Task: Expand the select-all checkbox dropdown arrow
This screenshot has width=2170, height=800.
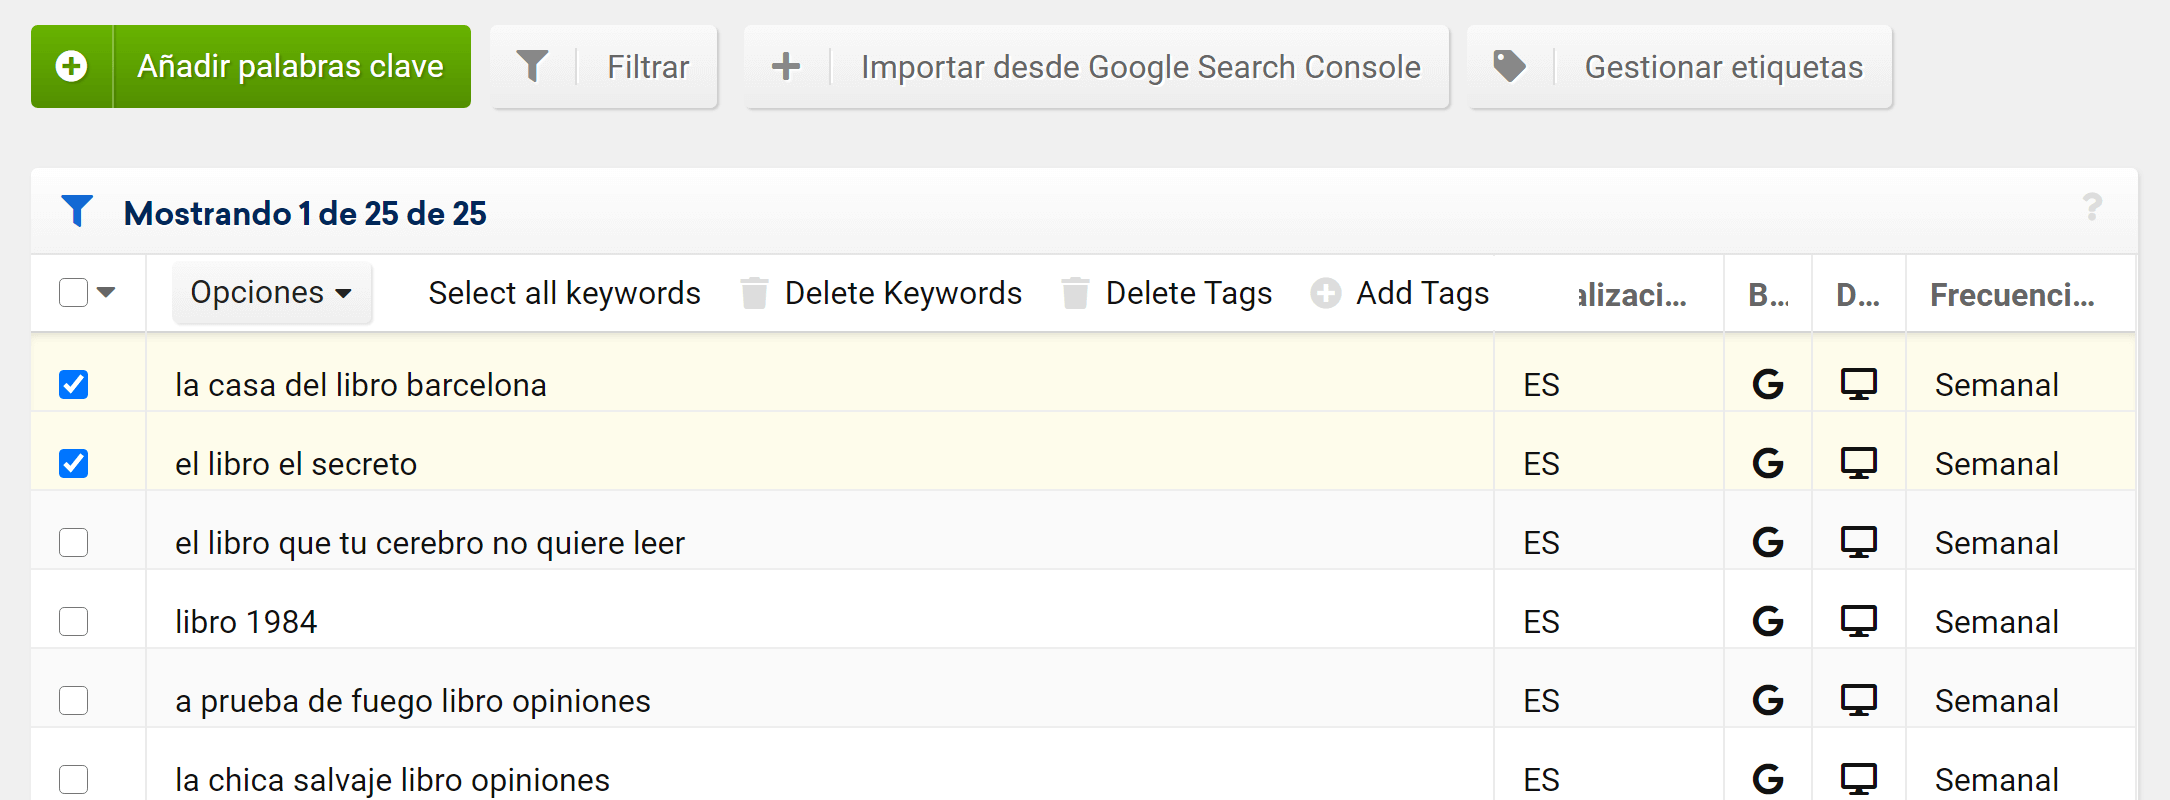Action: pos(107,293)
